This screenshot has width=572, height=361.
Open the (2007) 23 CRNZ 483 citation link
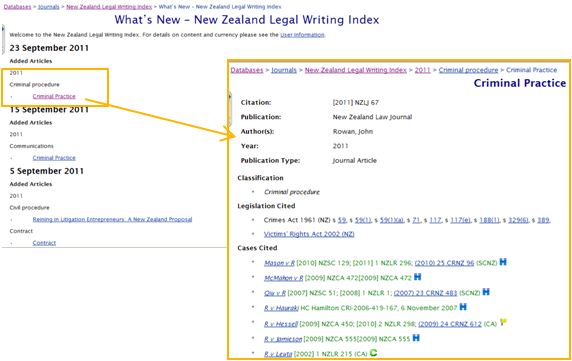(425, 293)
